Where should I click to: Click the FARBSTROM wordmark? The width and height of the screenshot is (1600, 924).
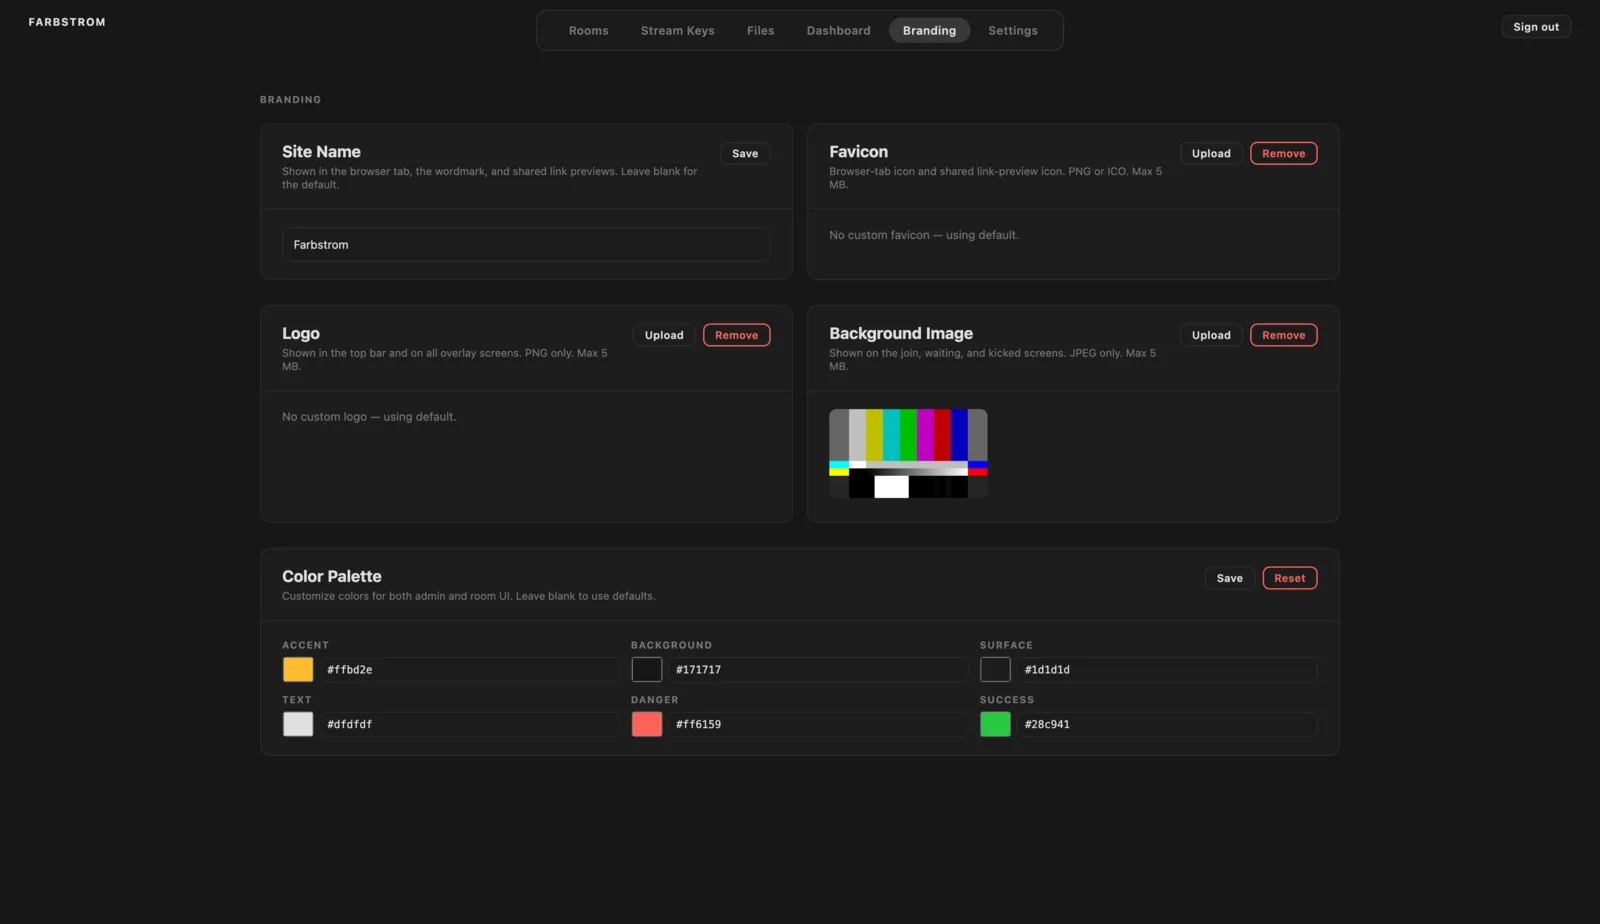click(67, 22)
